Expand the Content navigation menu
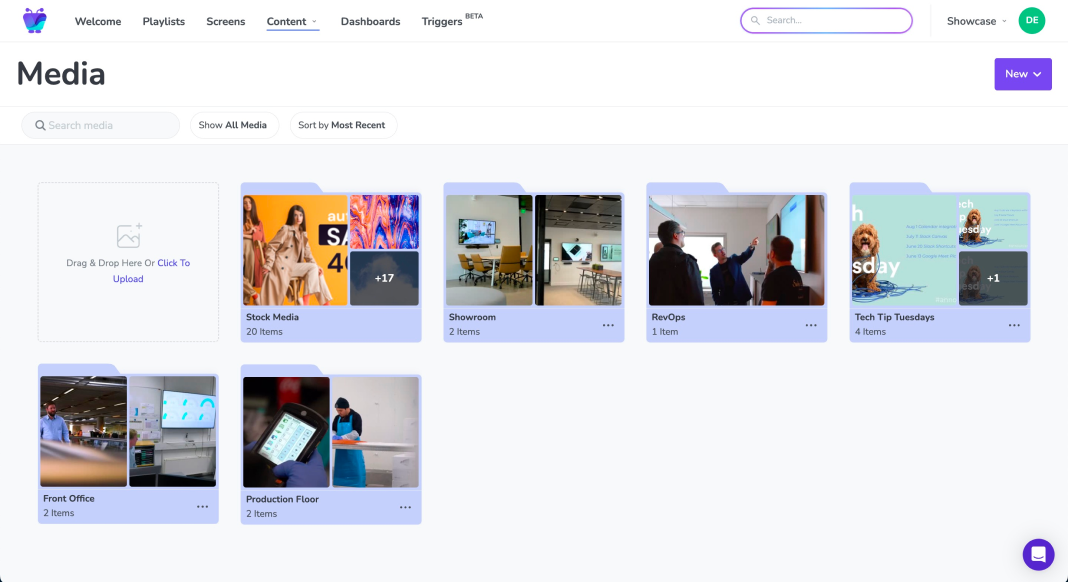Viewport: 1068px width, 582px height. coord(292,20)
